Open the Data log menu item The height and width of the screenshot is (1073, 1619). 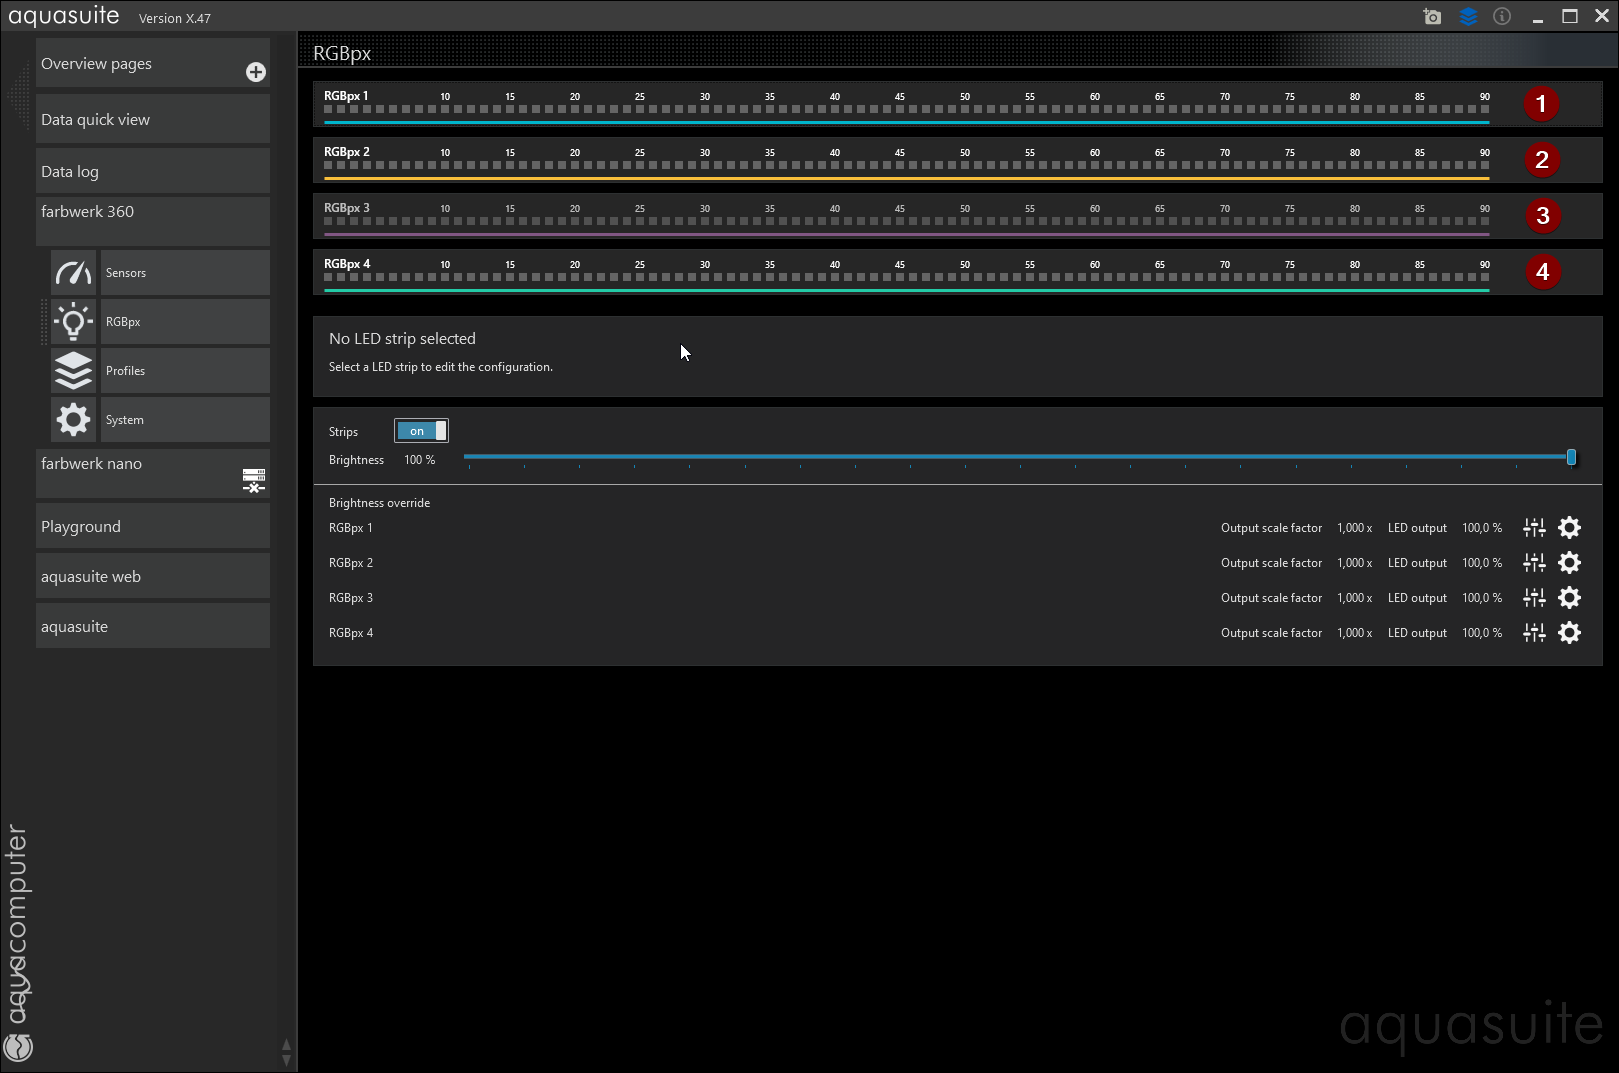click(x=152, y=172)
